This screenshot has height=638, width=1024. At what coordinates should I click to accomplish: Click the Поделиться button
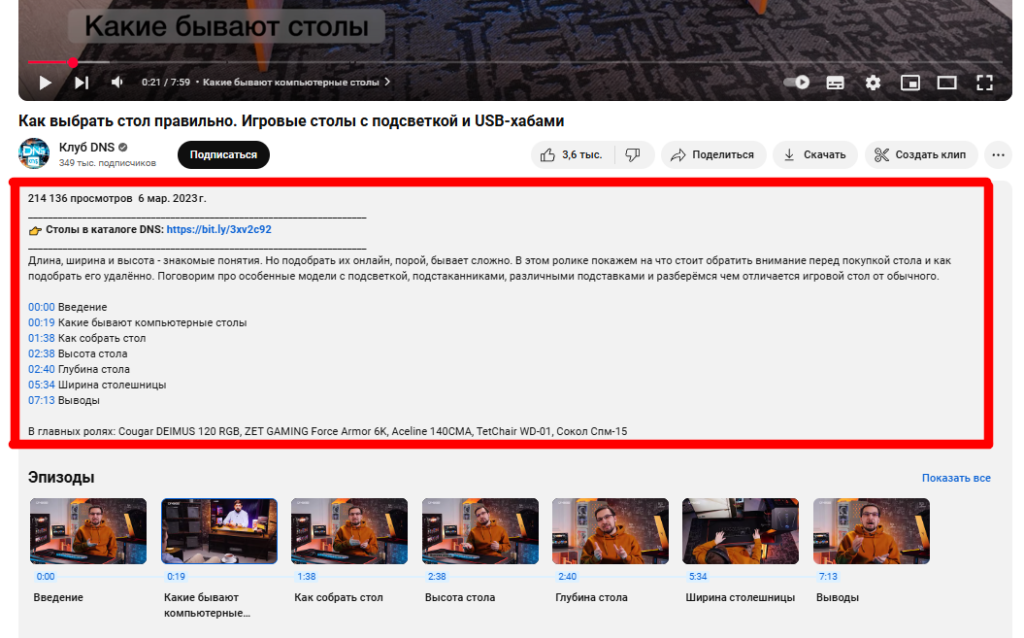click(713, 155)
